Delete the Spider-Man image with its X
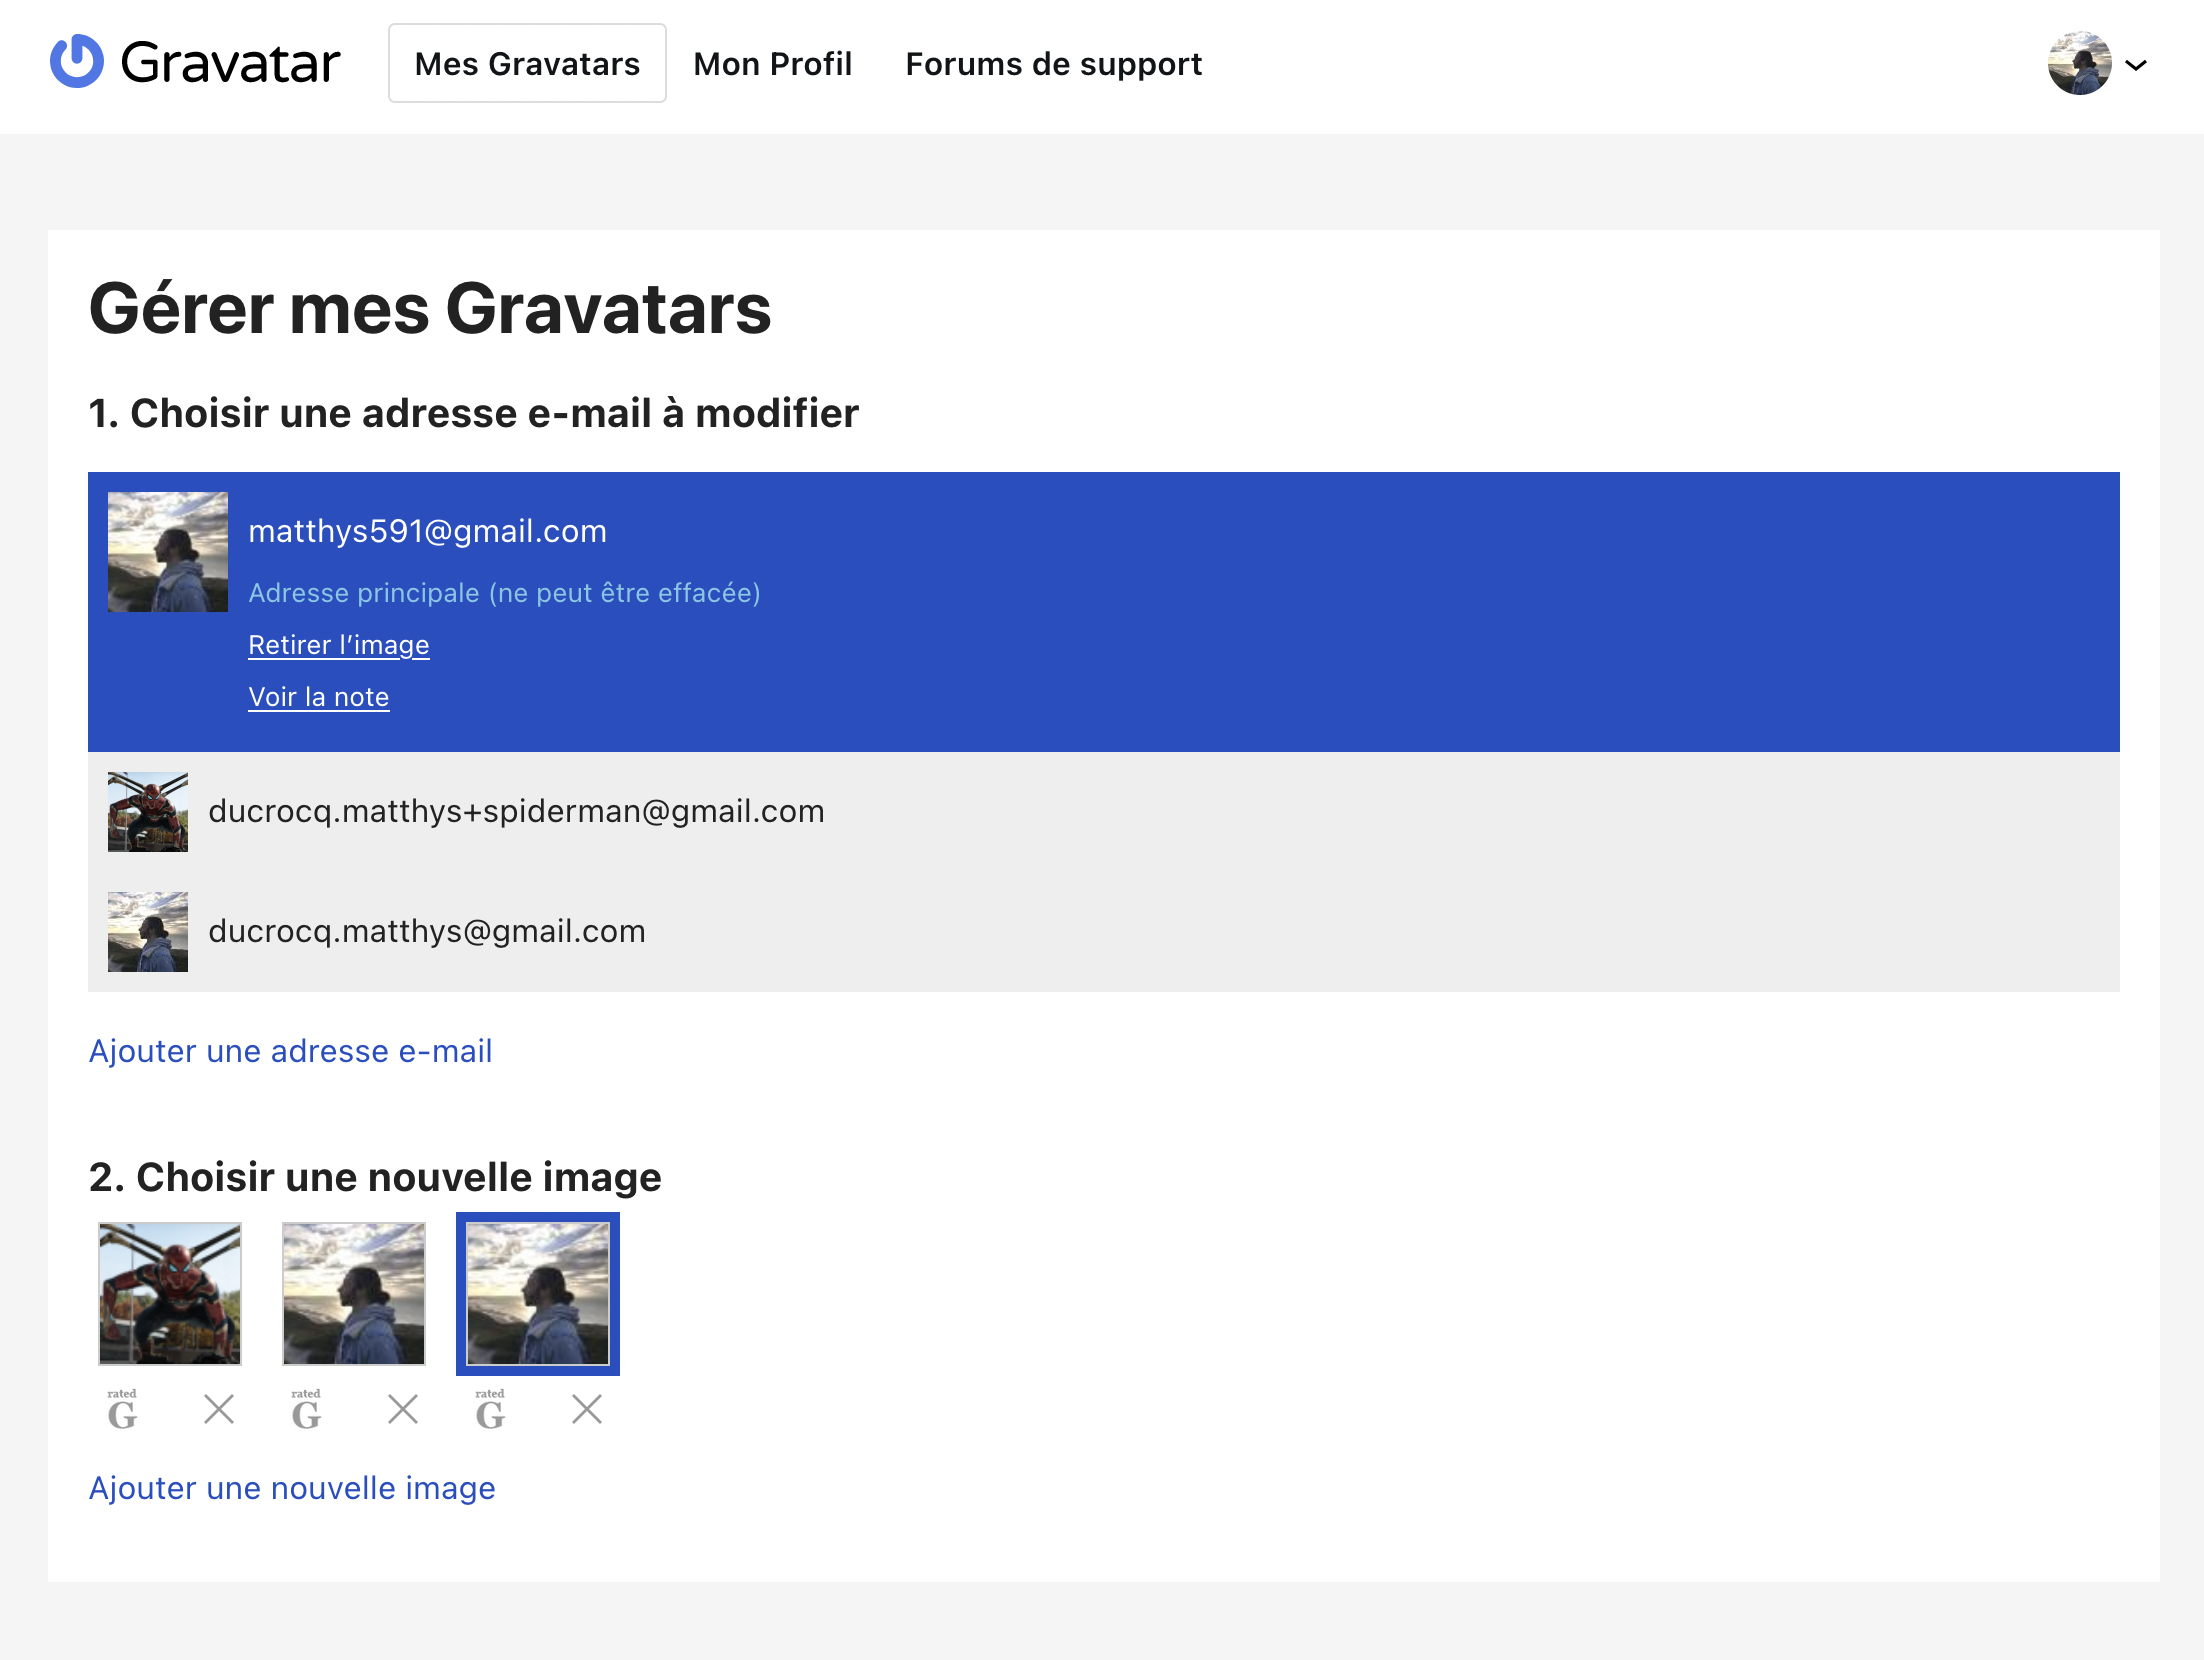The height and width of the screenshot is (1660, 2204). (219, 1409)
